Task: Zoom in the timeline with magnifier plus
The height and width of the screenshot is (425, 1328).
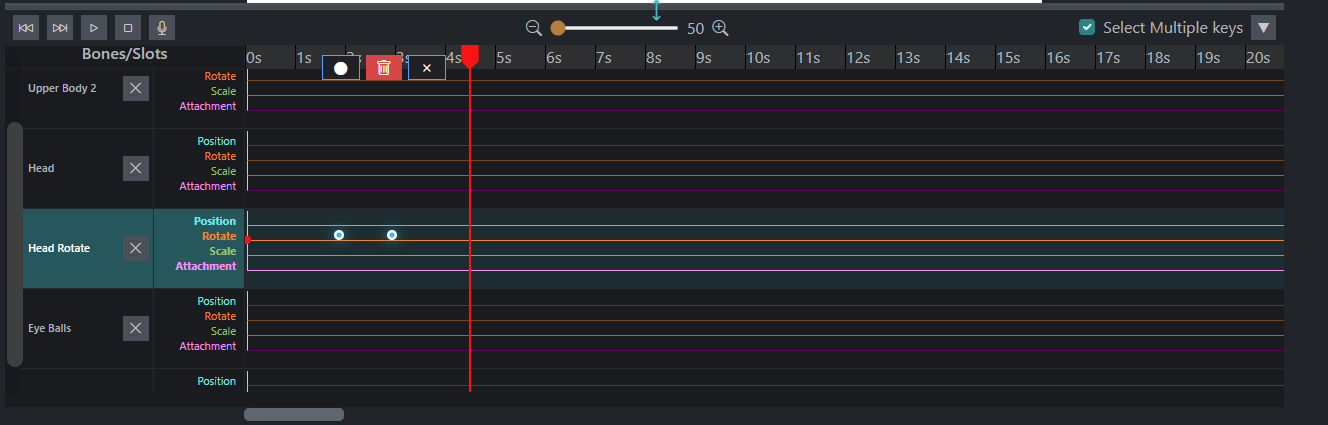Action: tap(720, 28)
